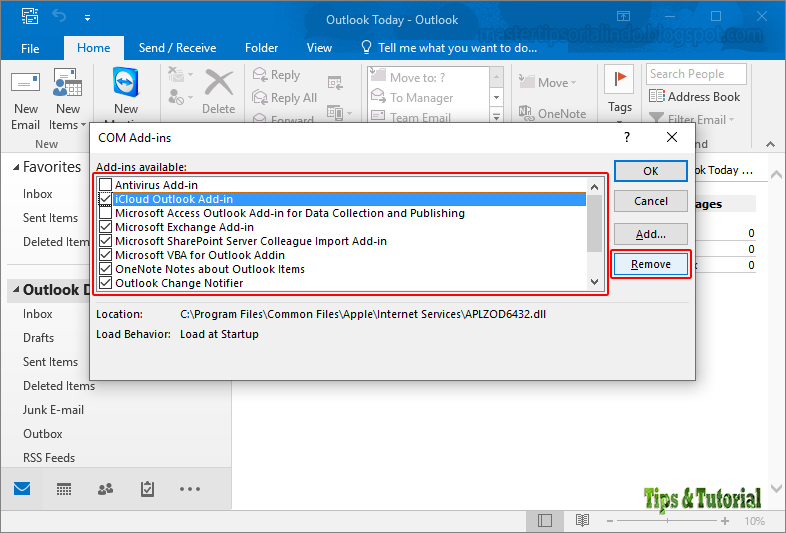The height and width of the screenshot is (533, 786).
Task: Send item to OneNote
Action: (552, 114)
